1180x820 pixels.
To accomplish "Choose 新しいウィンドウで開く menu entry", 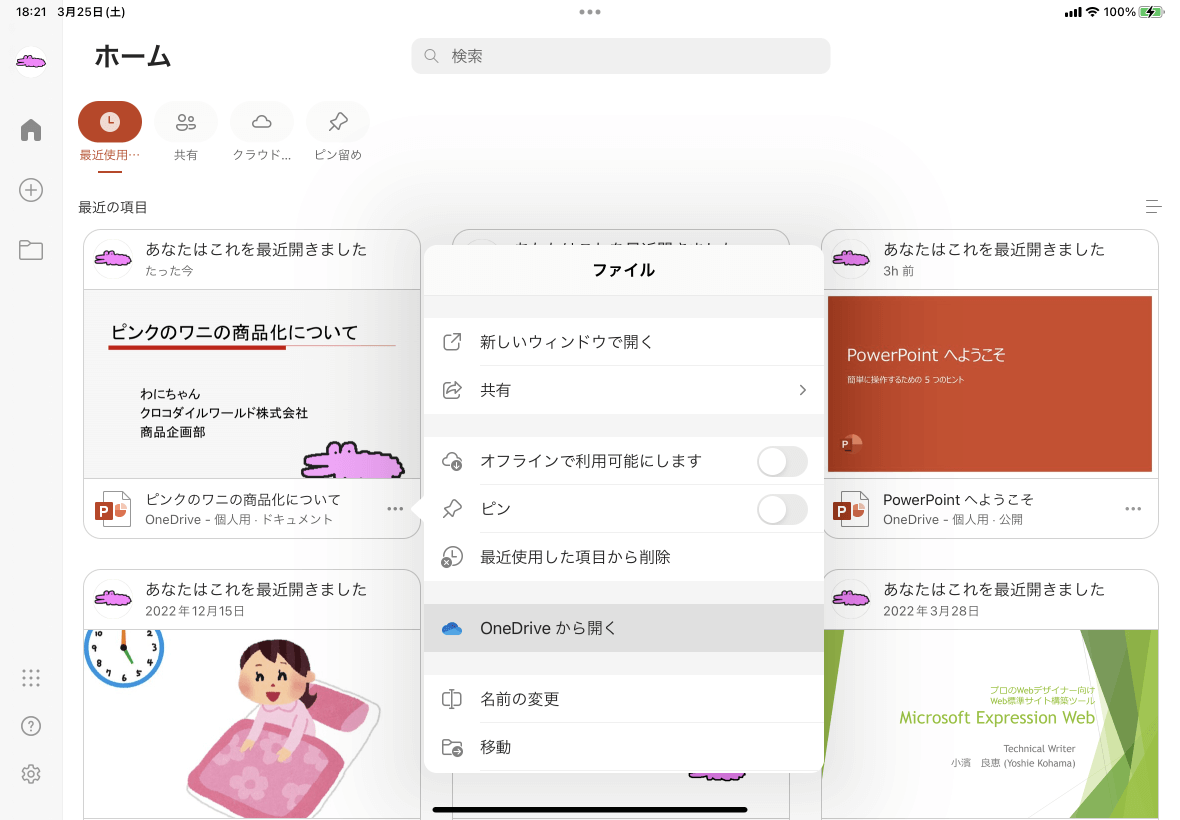I will coord(624,342).
